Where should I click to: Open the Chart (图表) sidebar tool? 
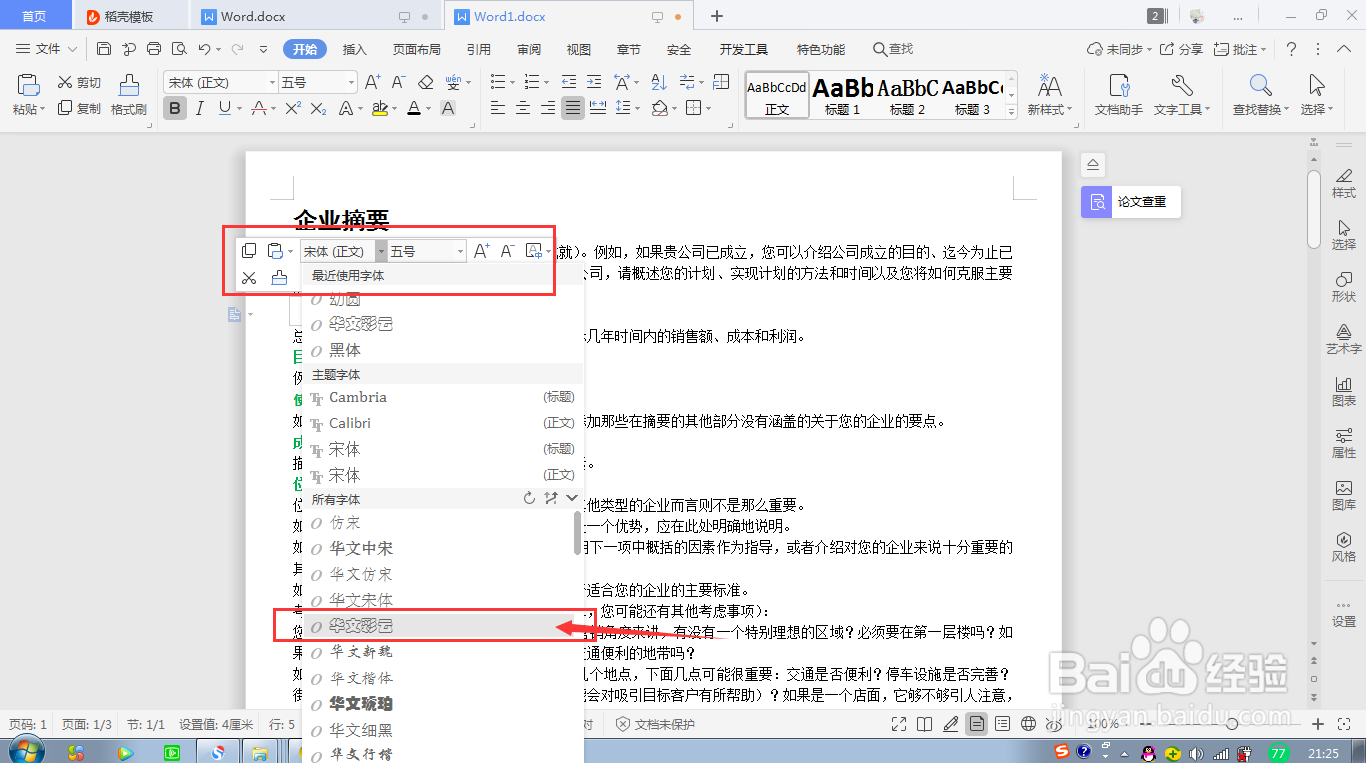coord(1343,390)
